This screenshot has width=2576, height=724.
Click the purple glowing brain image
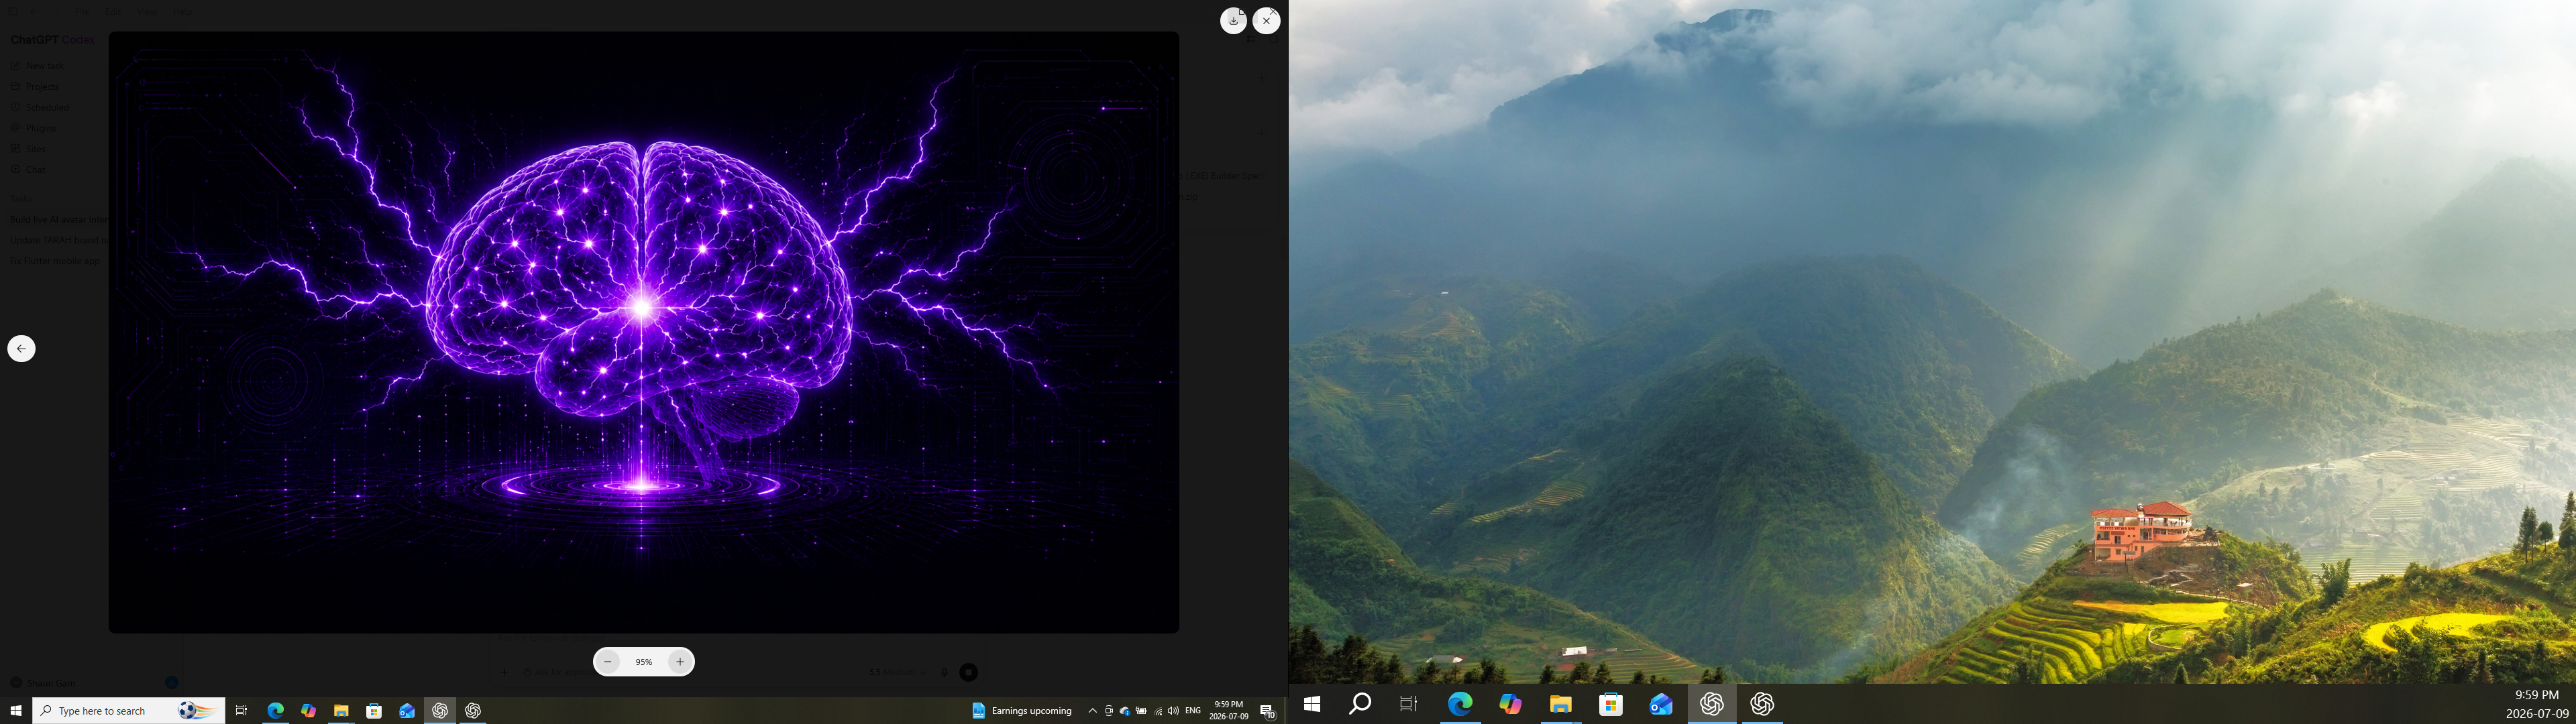(643, 332)
